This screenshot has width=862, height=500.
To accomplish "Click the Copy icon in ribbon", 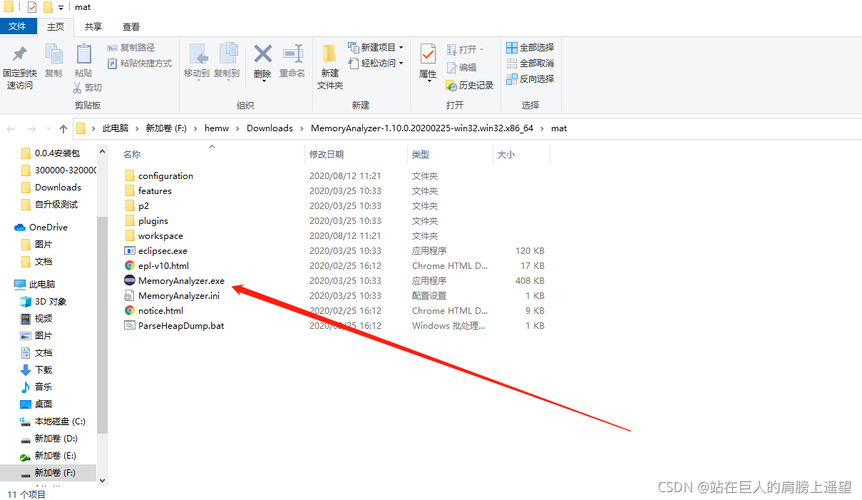I will (53, 54).
